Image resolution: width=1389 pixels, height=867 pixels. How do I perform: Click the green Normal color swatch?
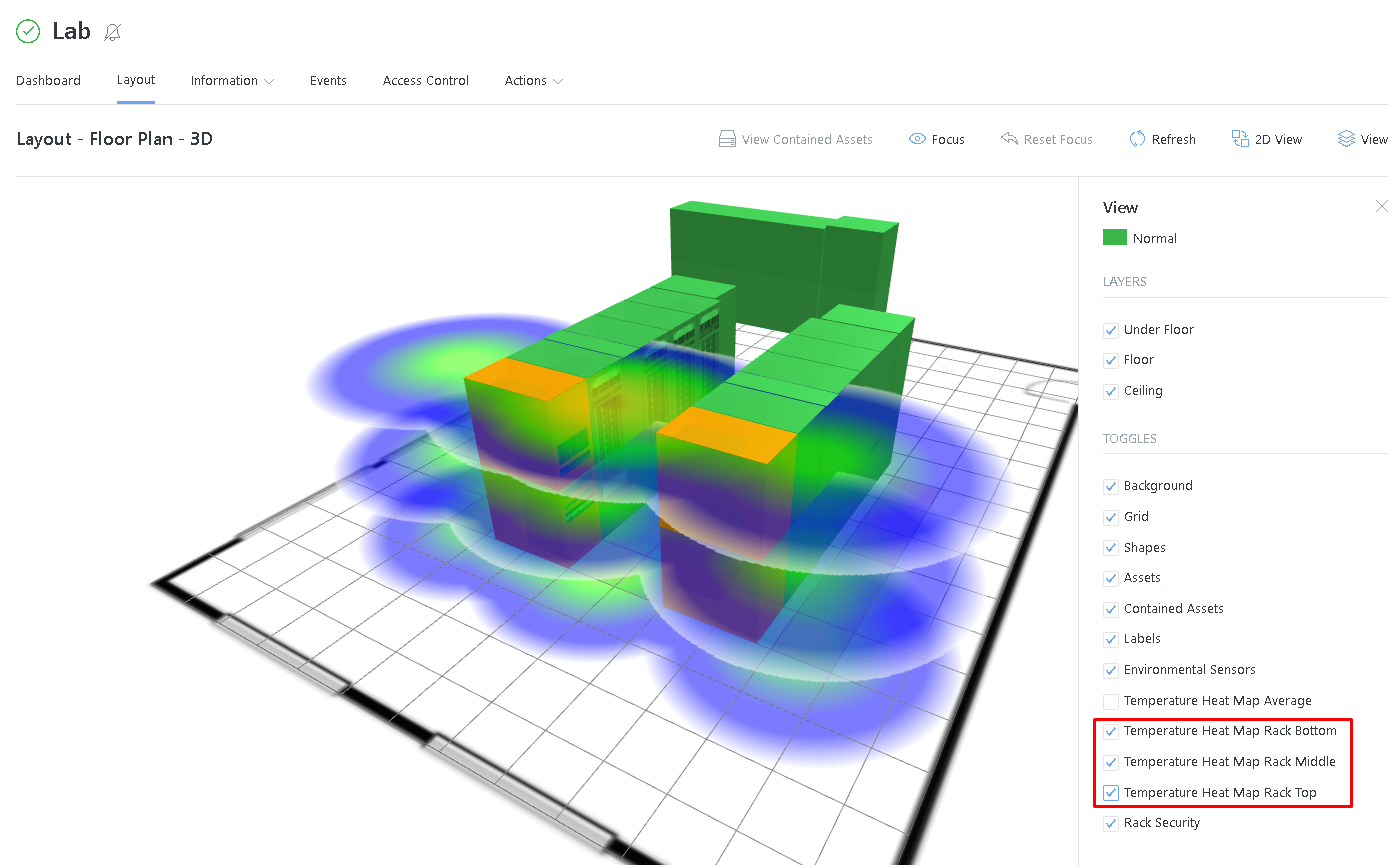pos(1114,238)
